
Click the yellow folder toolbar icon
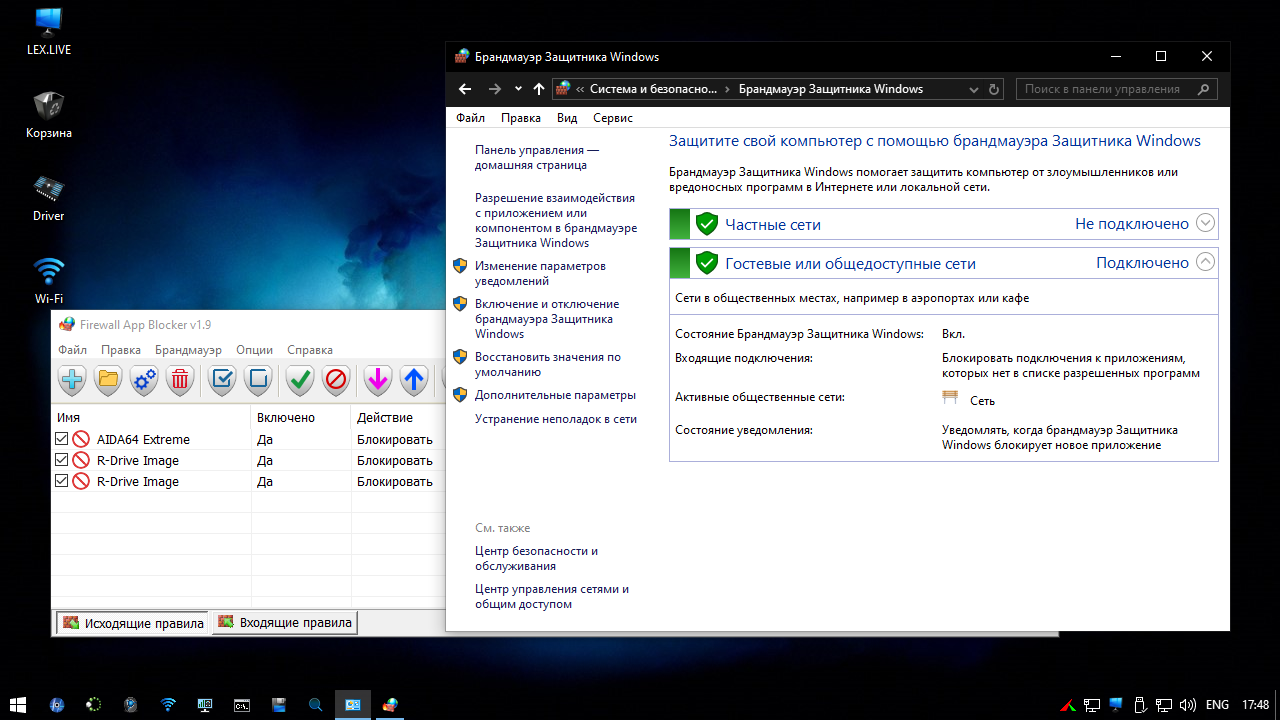(x=108, y=379)
